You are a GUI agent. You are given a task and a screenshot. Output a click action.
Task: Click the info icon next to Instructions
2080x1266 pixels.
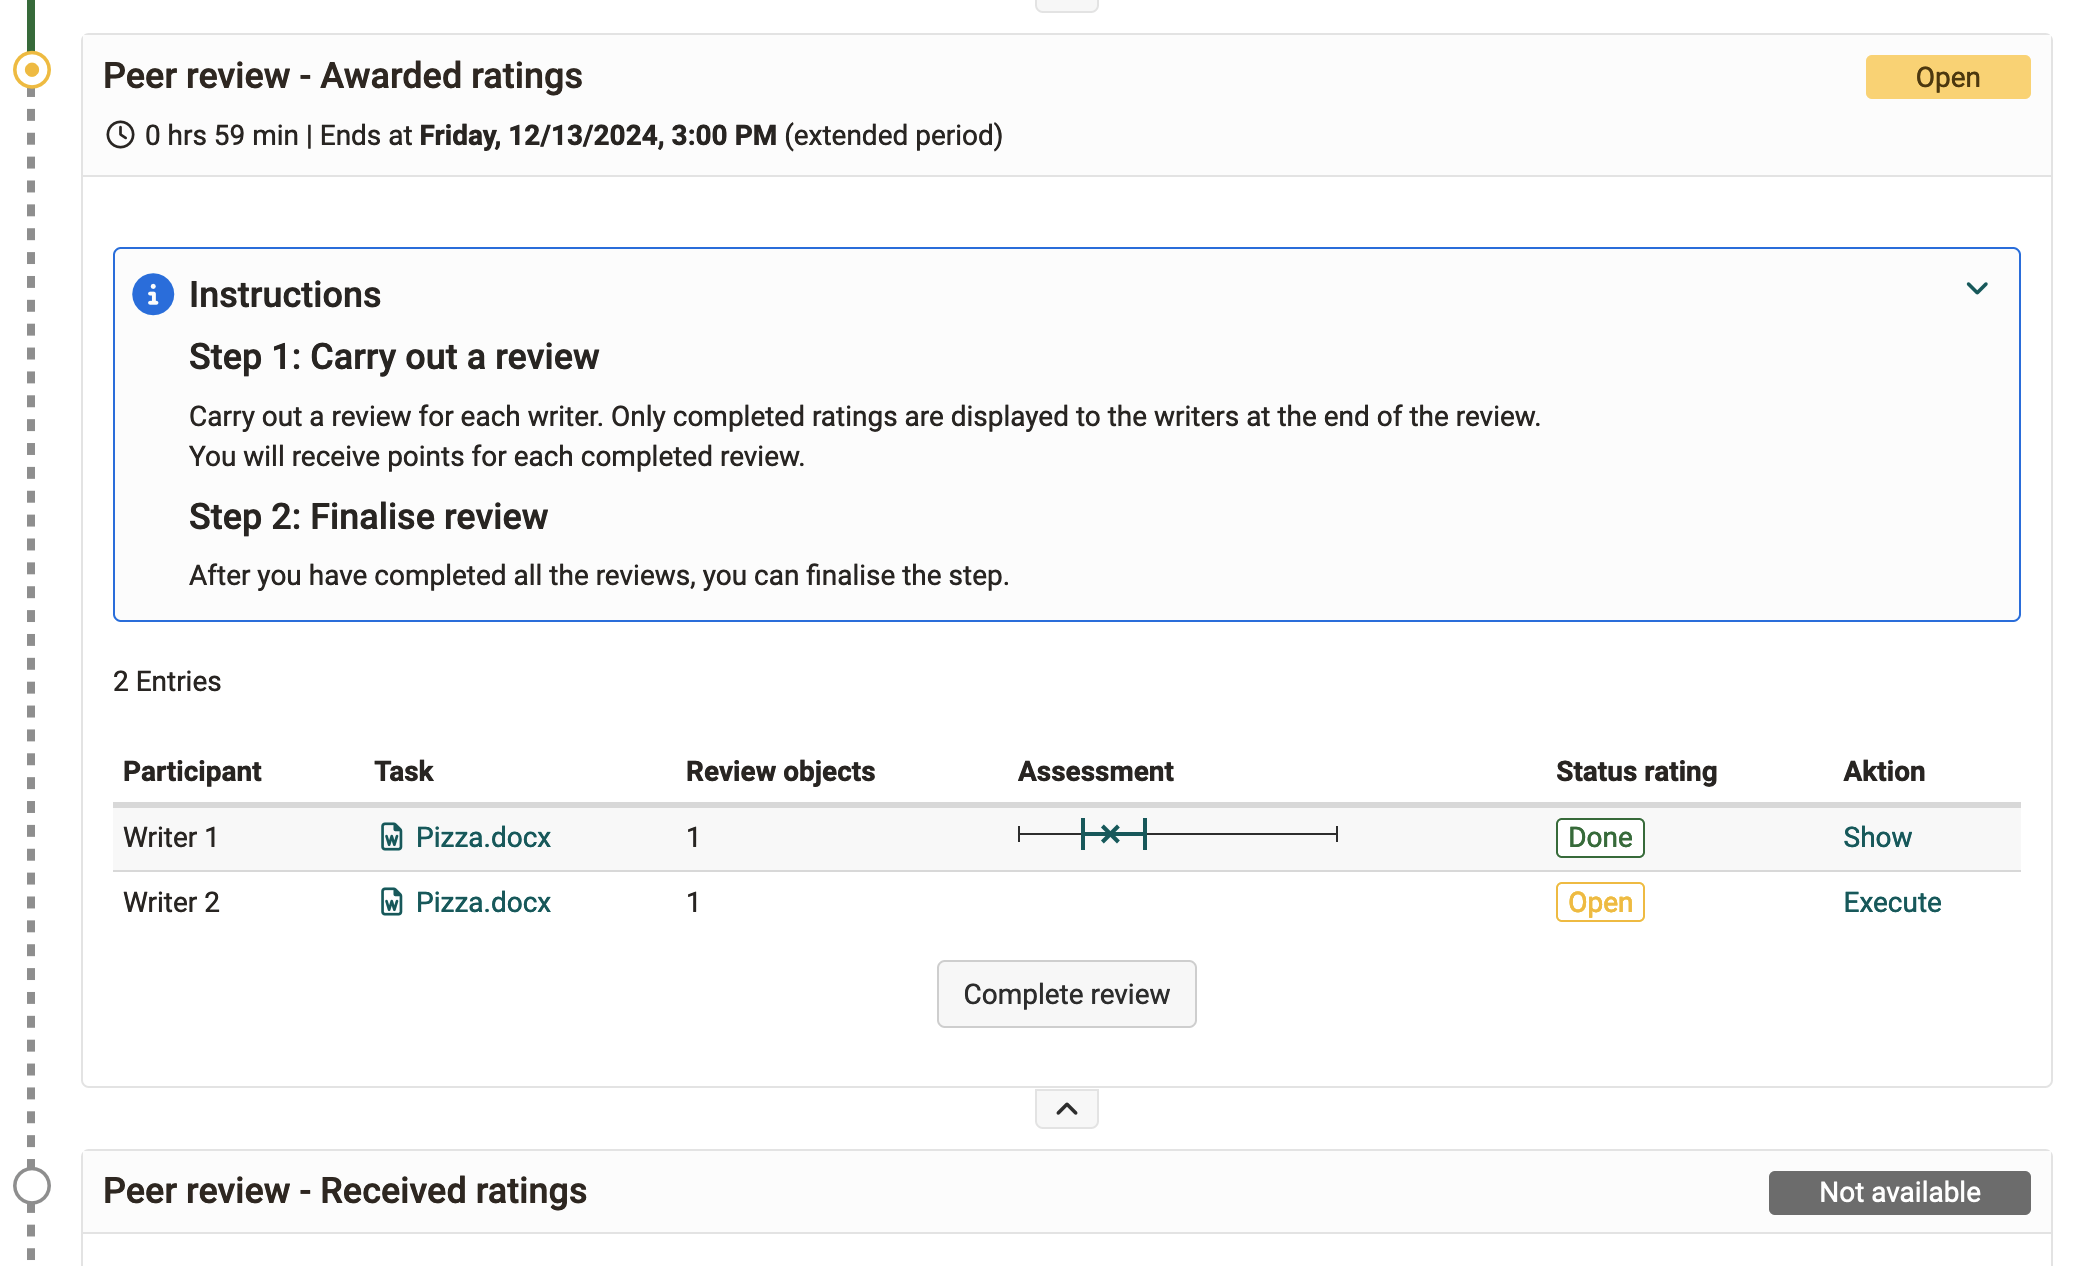153,294
